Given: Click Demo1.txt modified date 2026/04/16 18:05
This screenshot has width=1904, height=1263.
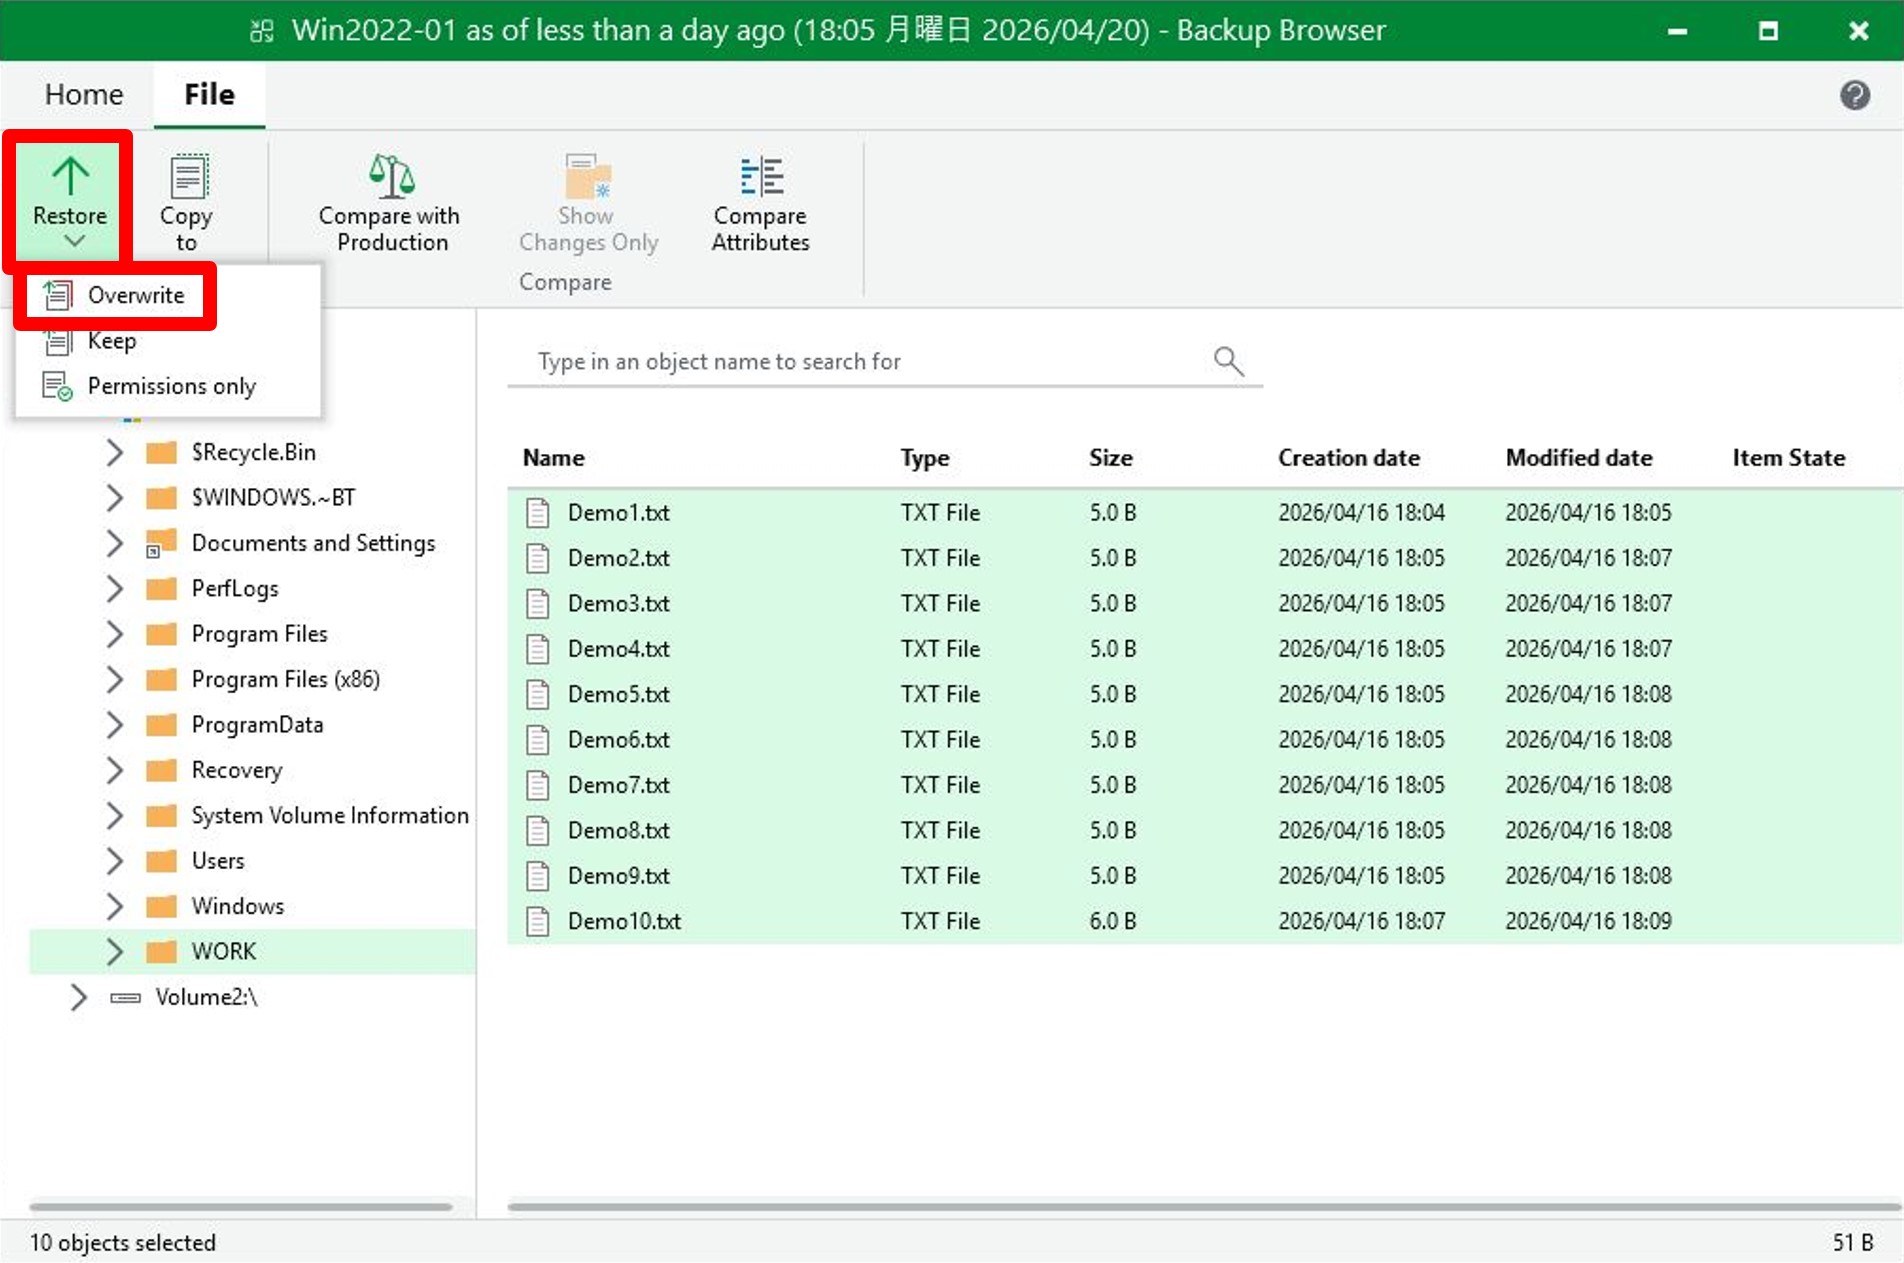Looking at the screenshot, I should [x=1588, y=512].
